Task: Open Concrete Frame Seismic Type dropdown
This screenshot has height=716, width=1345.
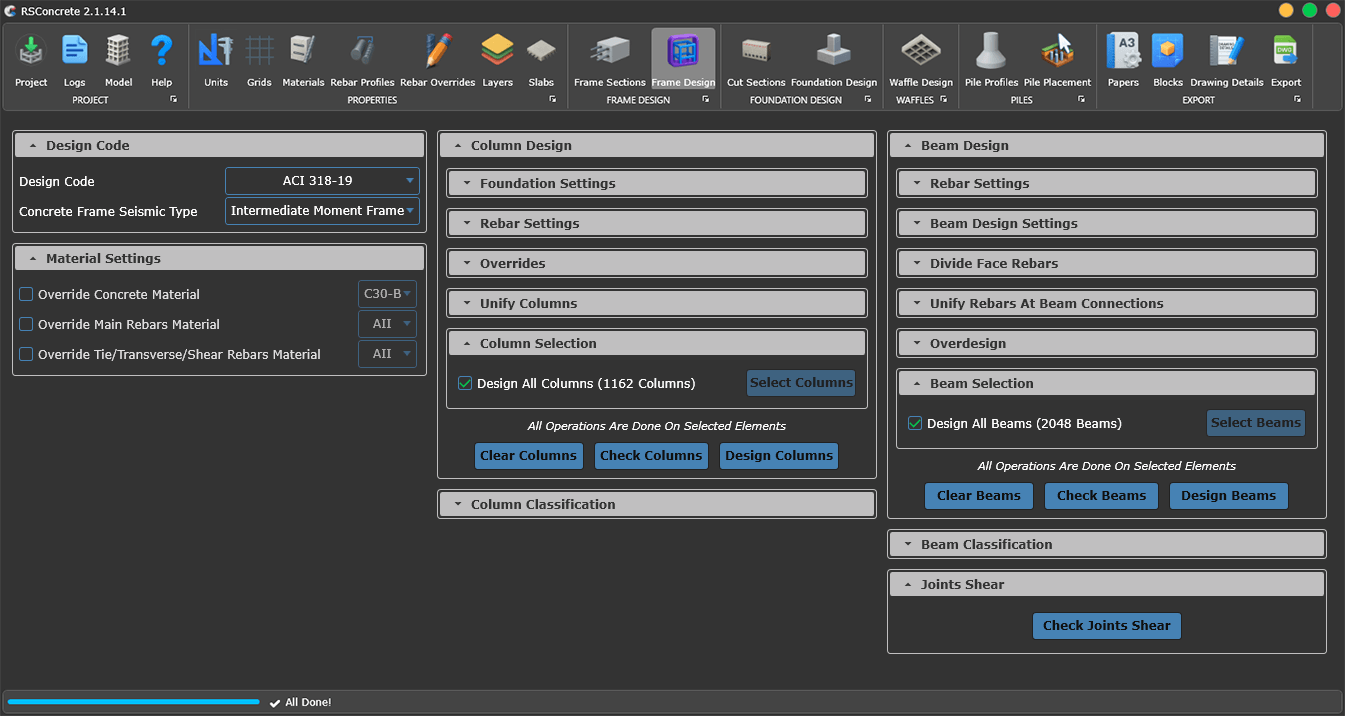Action: coord(322,211)
